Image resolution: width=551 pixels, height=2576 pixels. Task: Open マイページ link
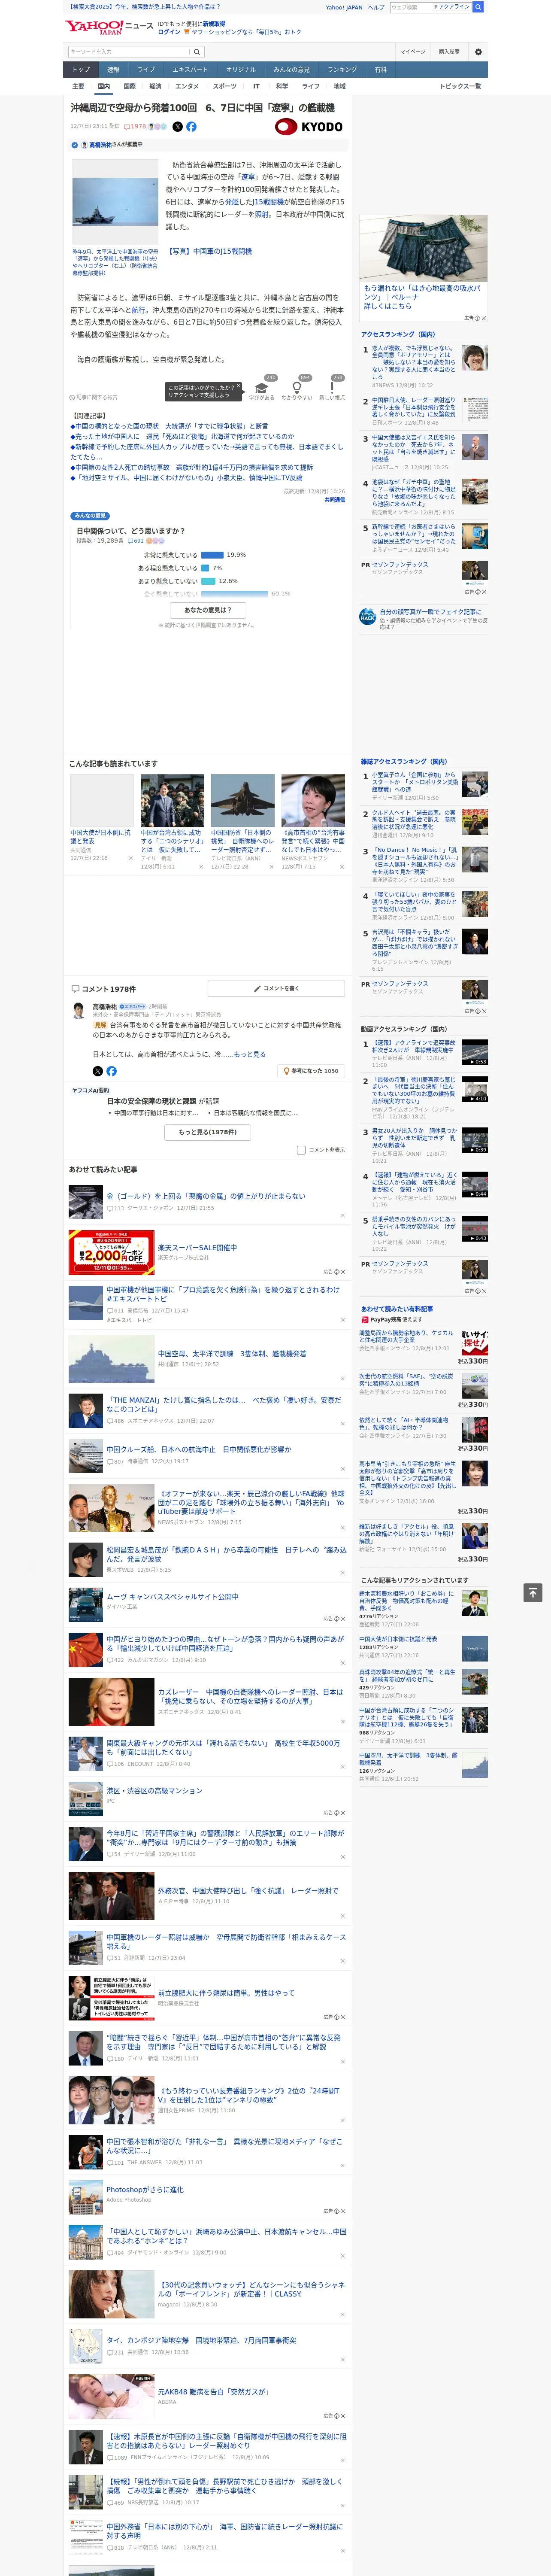click(x=413, y=52)
